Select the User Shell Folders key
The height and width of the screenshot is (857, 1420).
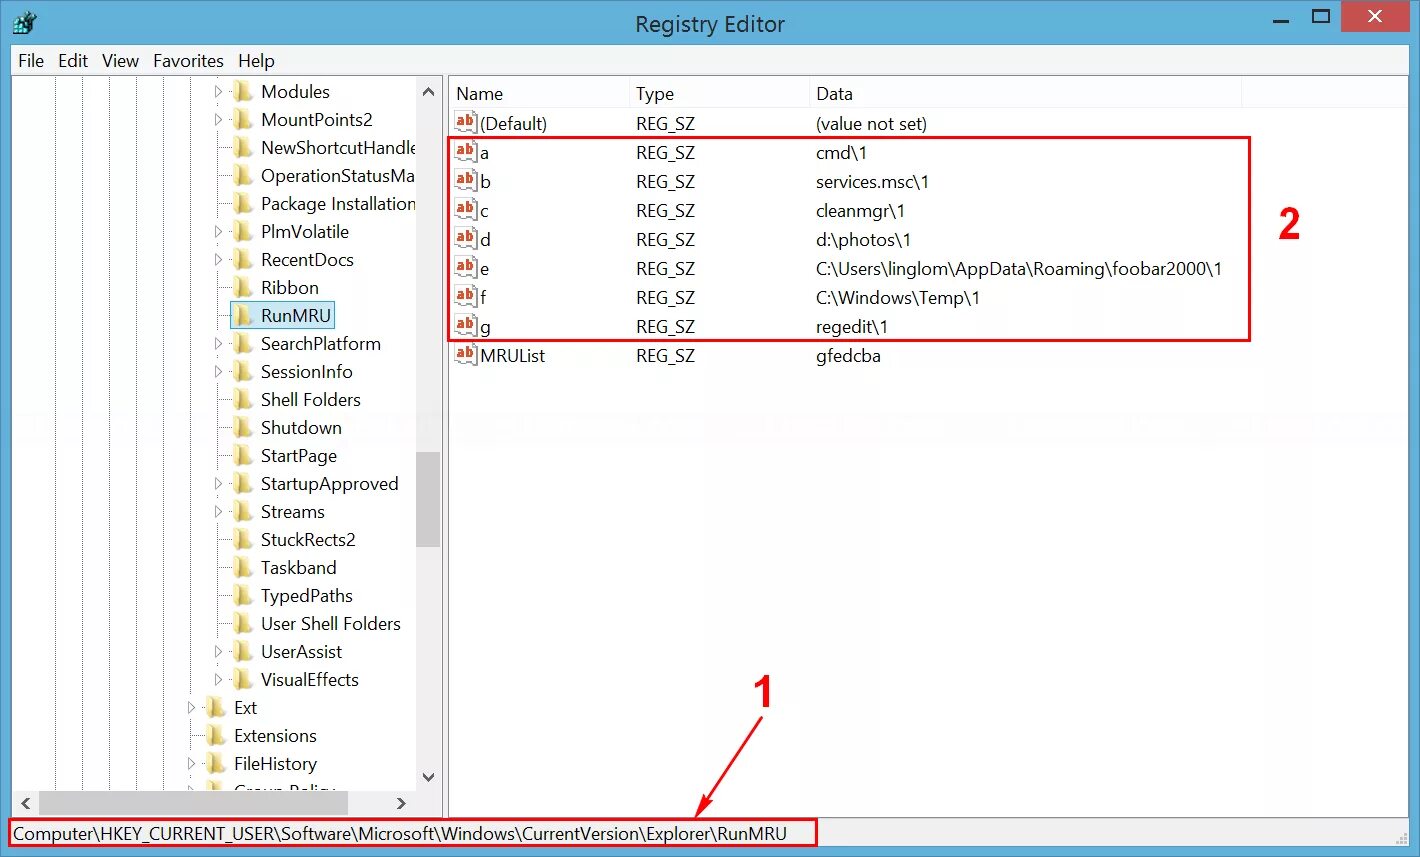coord(331,624)
